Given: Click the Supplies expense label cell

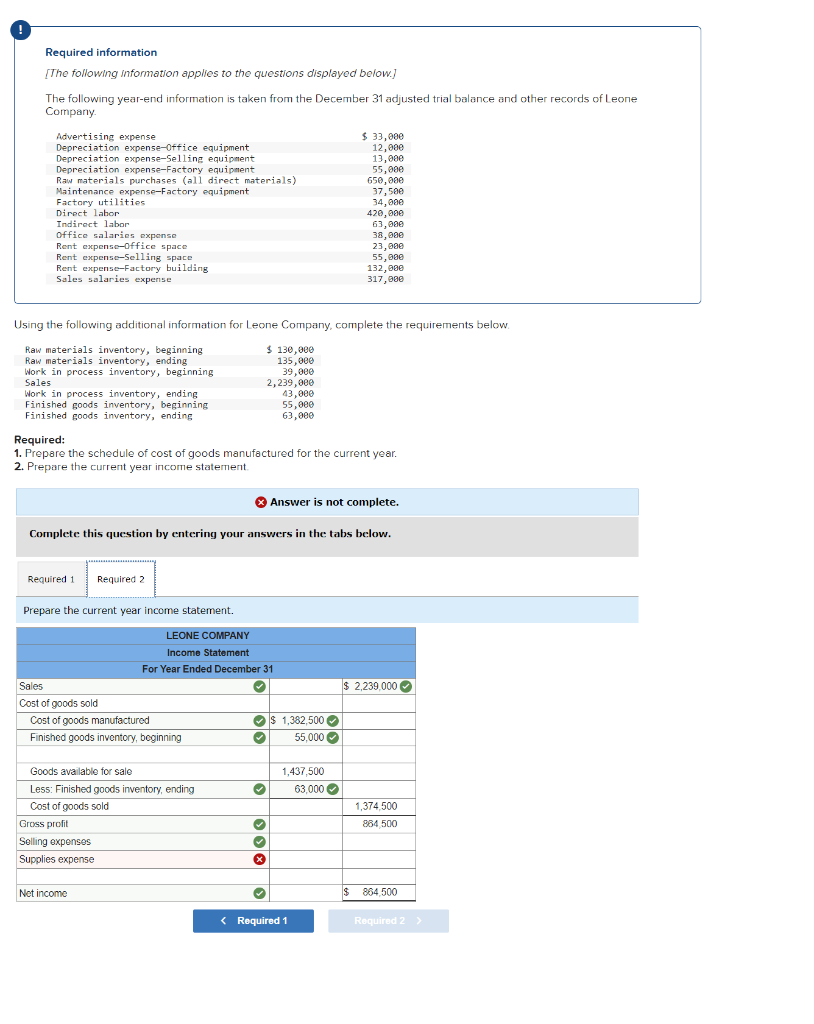Looking at the screenshot, I should coord(143,859).
